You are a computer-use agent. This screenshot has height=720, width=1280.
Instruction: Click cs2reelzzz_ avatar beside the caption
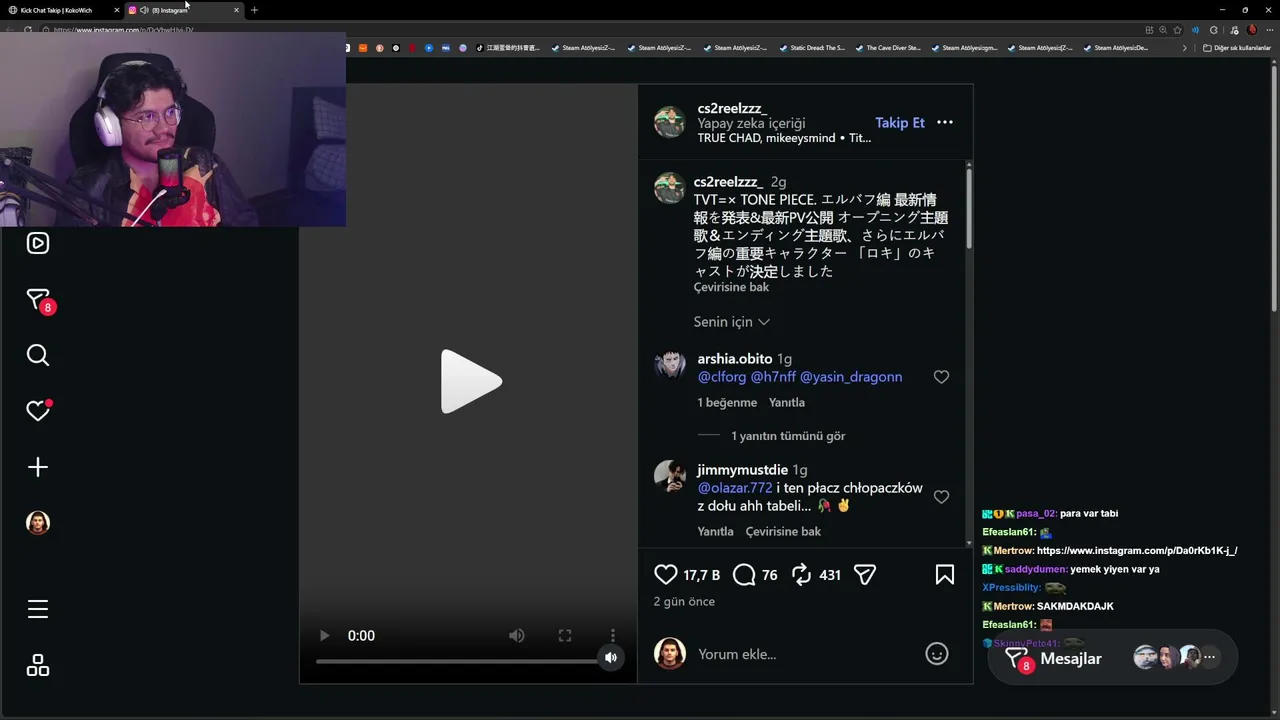669,188
